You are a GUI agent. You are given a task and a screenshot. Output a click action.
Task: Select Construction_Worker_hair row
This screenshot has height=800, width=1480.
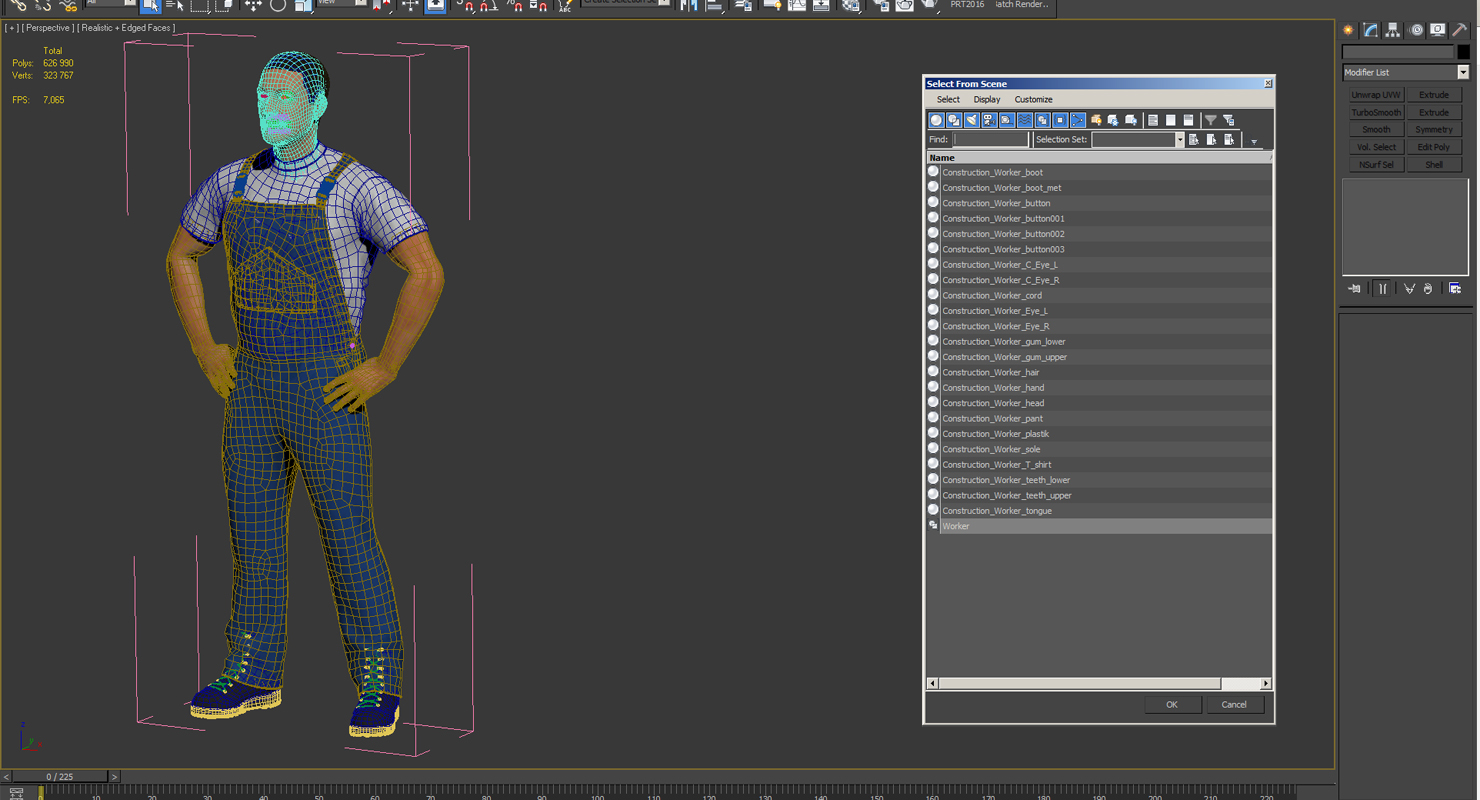(1099, 372)
